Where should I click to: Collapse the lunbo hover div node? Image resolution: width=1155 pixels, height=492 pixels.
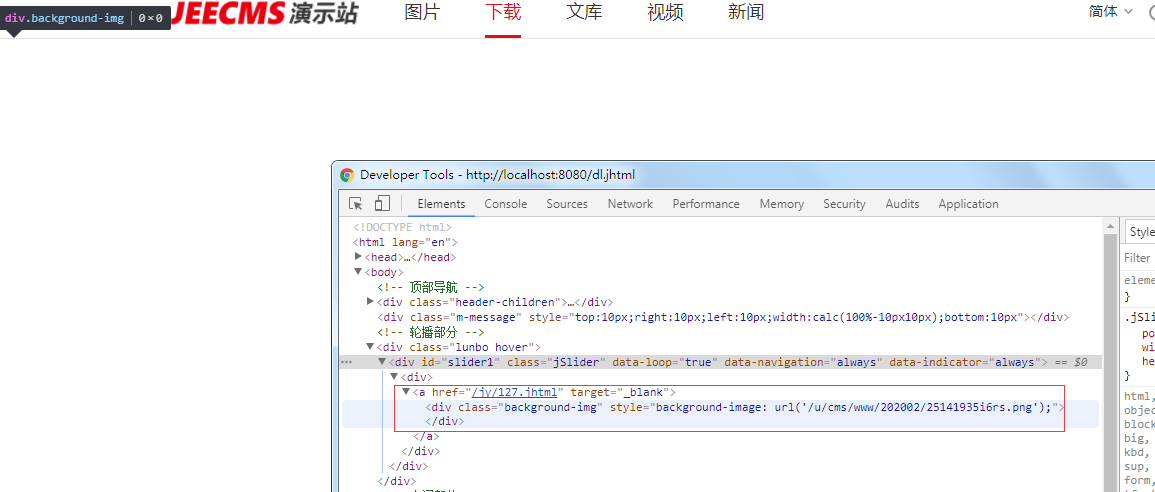click(371, 347)
